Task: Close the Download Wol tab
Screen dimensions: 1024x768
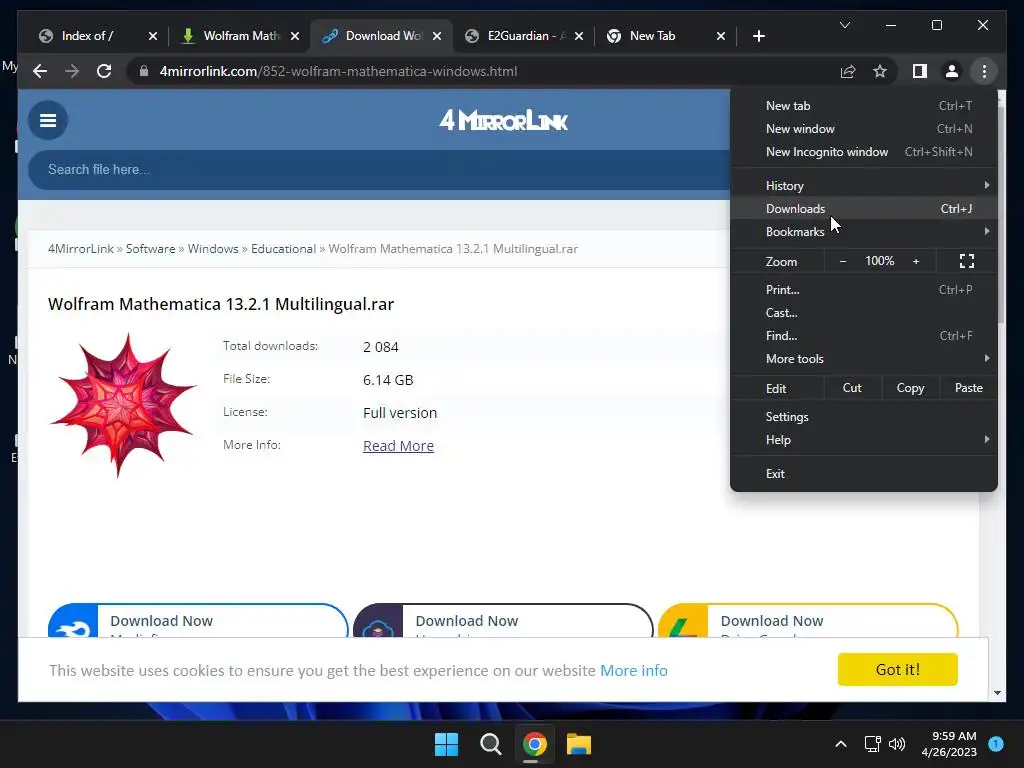Action: click(437, 36)
